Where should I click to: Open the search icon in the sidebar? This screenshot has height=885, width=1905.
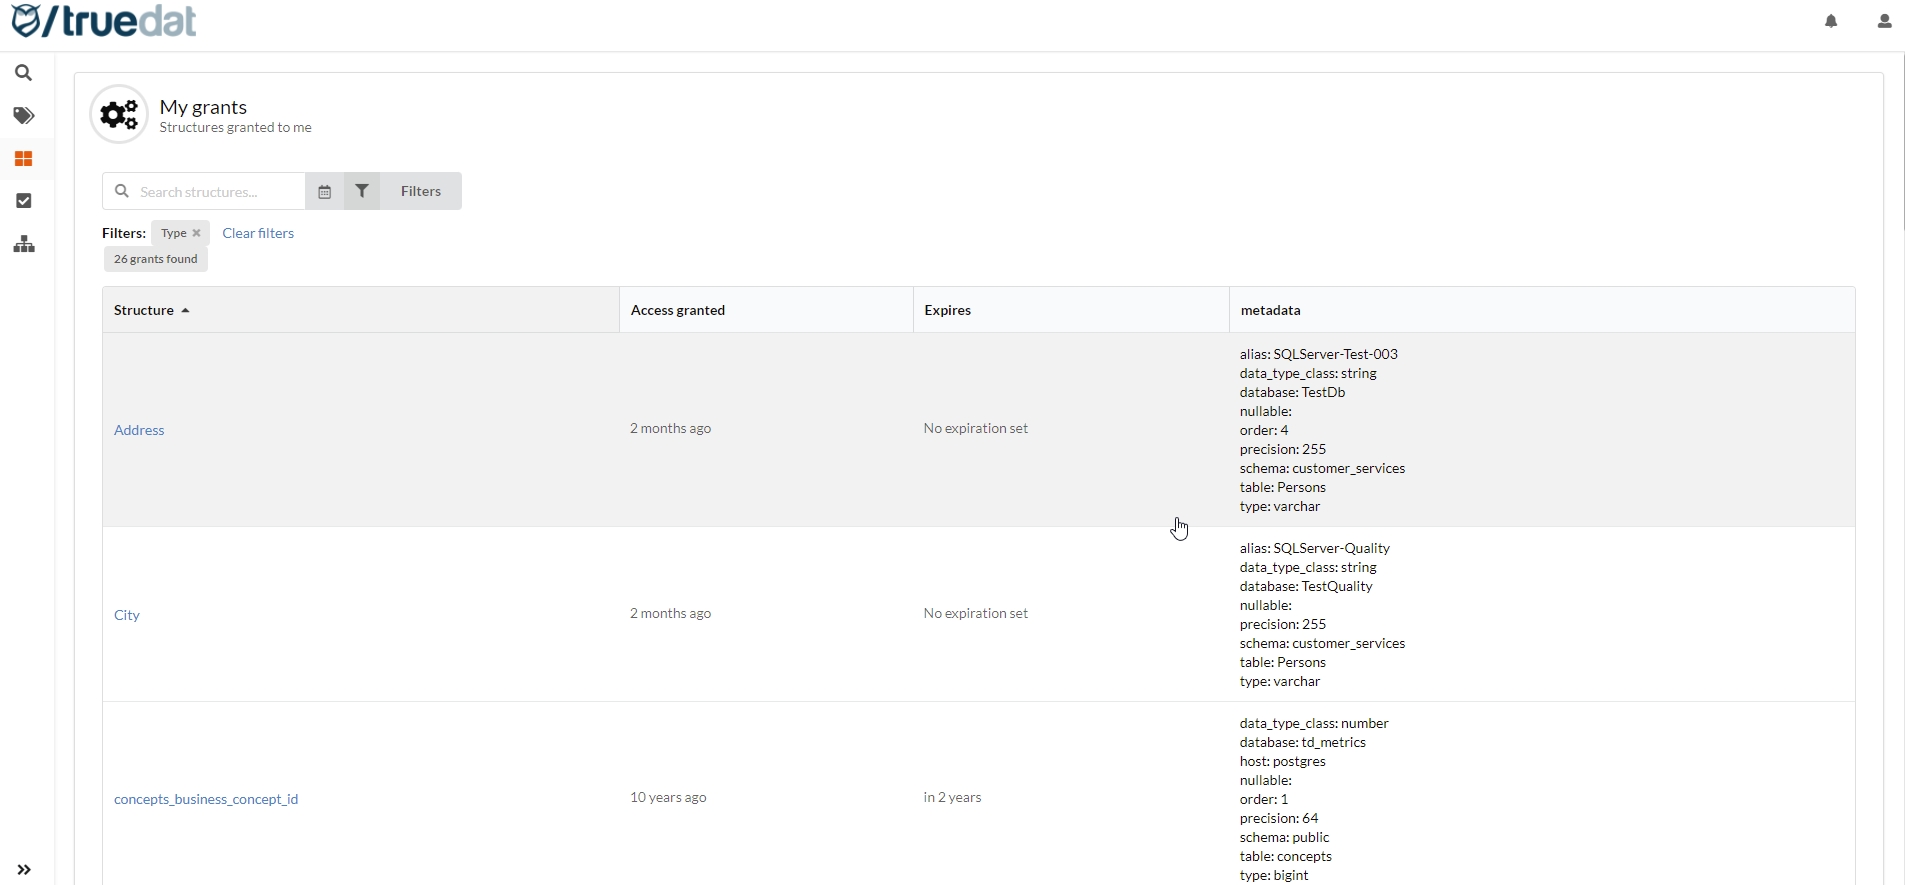[24, 74]
